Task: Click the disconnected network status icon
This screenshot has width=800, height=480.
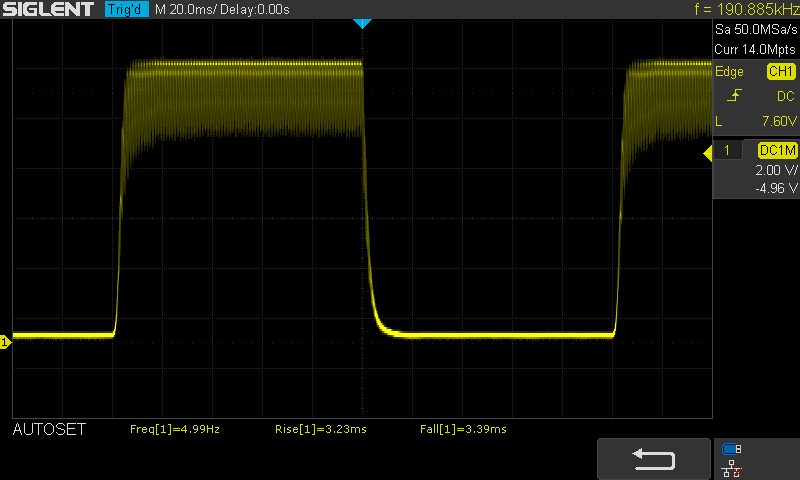Action: click(731, 468)
